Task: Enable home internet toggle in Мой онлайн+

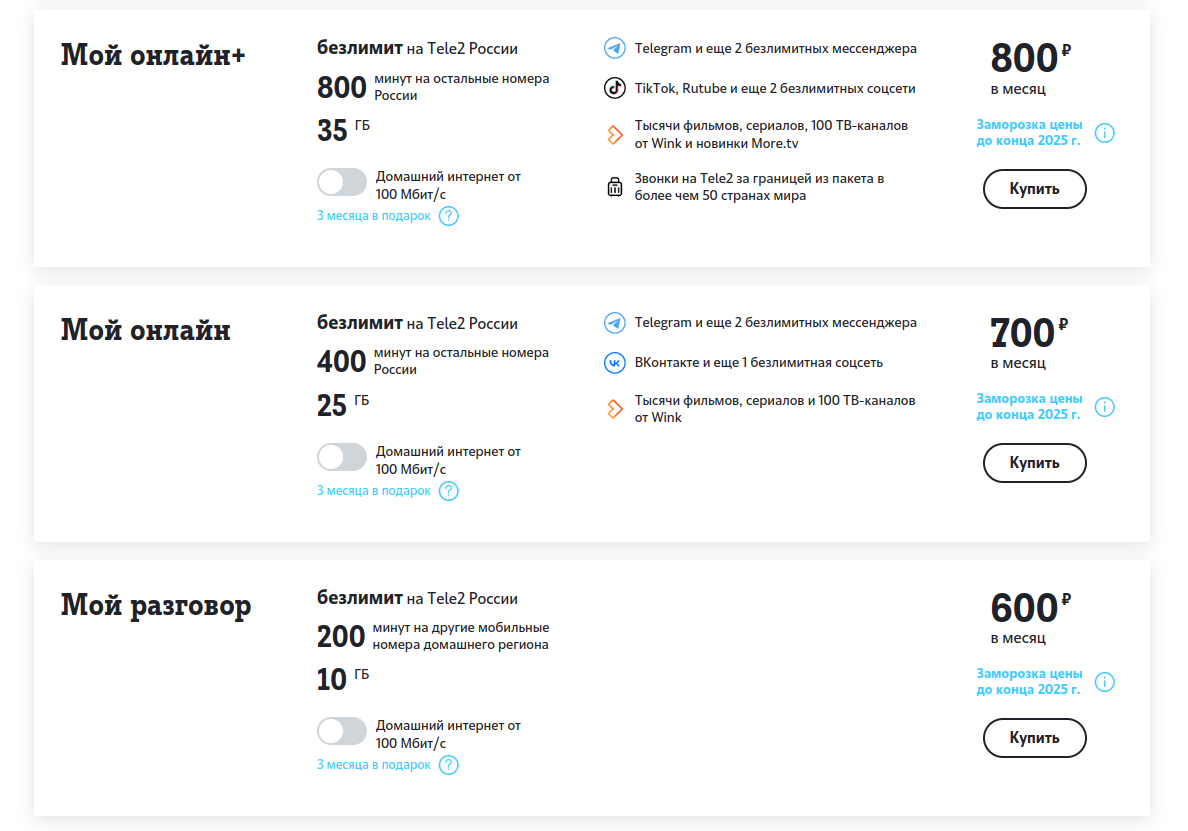Action: click(342, 183)
